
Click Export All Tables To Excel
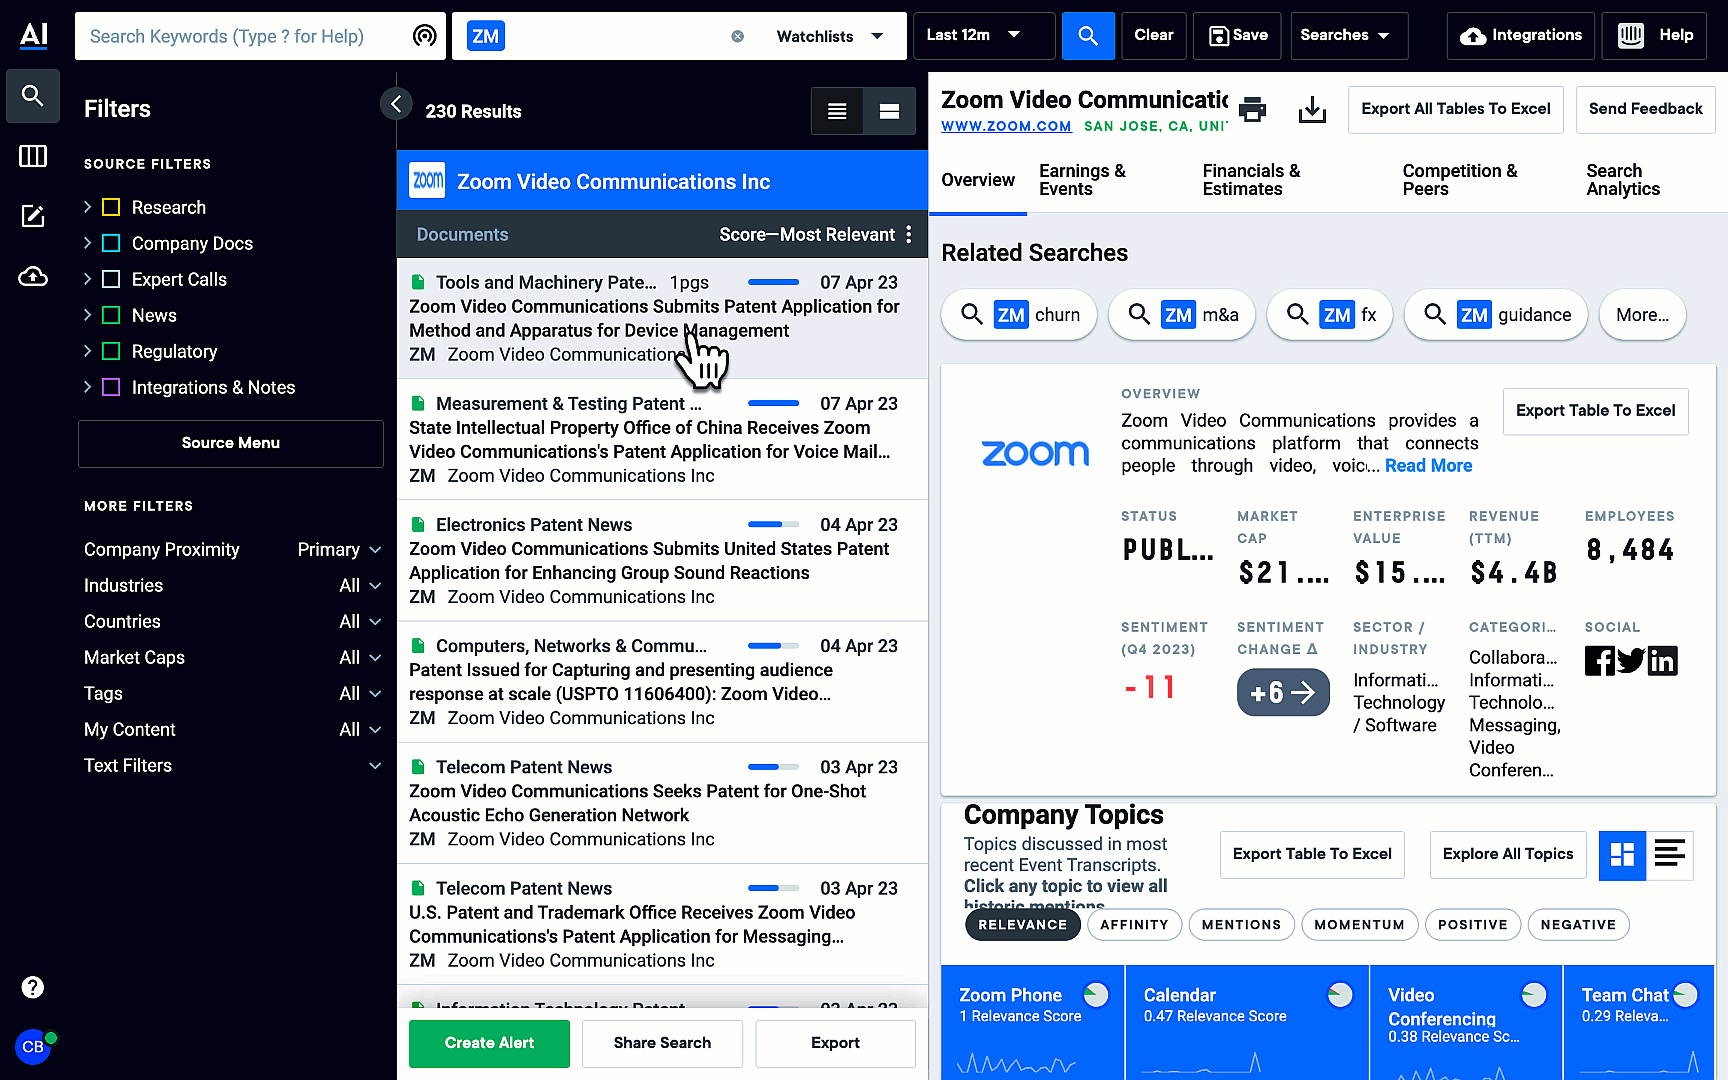tap(1455, 109)
